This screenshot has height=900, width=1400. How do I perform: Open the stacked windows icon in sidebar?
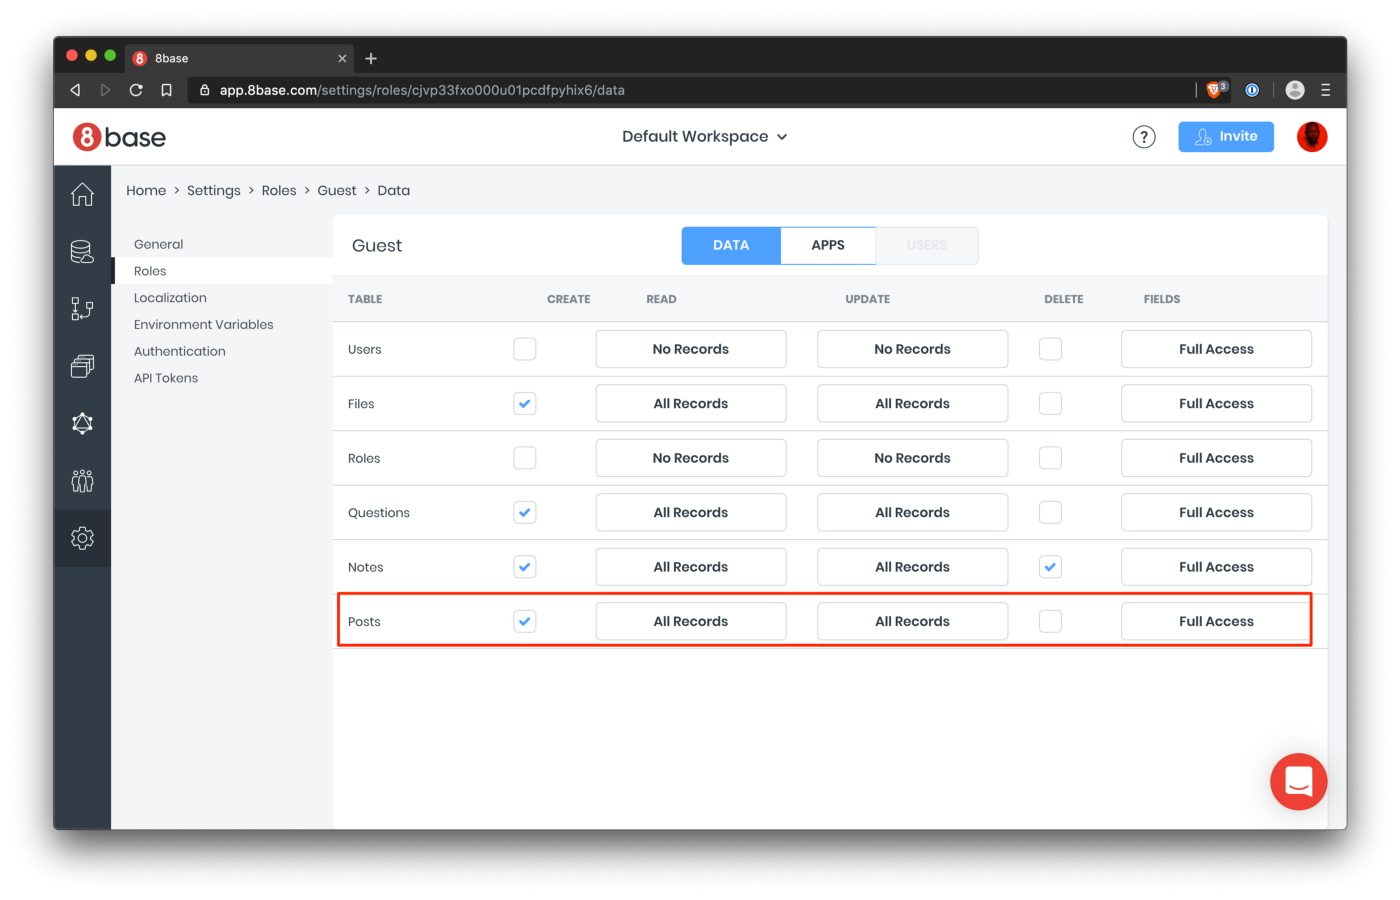click(82, 366)
